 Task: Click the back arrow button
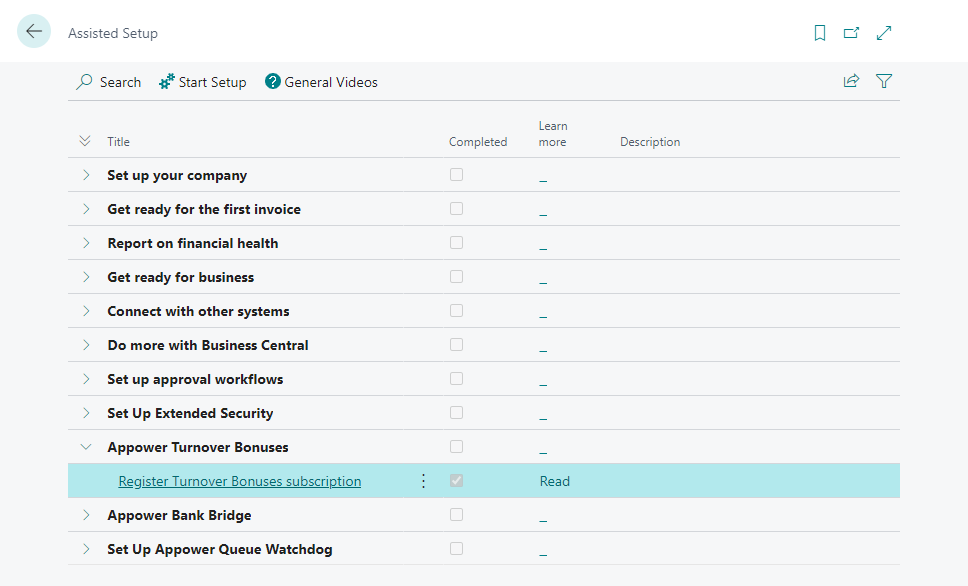[x=34, y=32]
